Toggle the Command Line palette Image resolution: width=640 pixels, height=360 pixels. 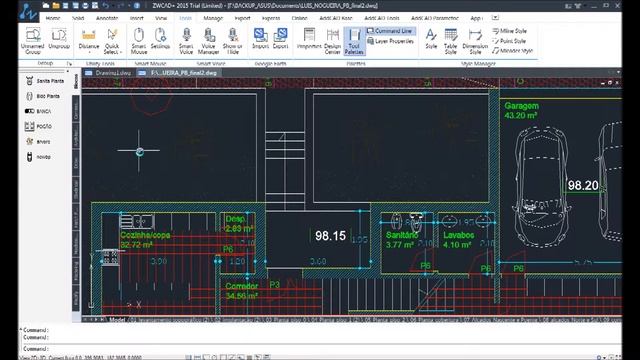click(390, 31)
